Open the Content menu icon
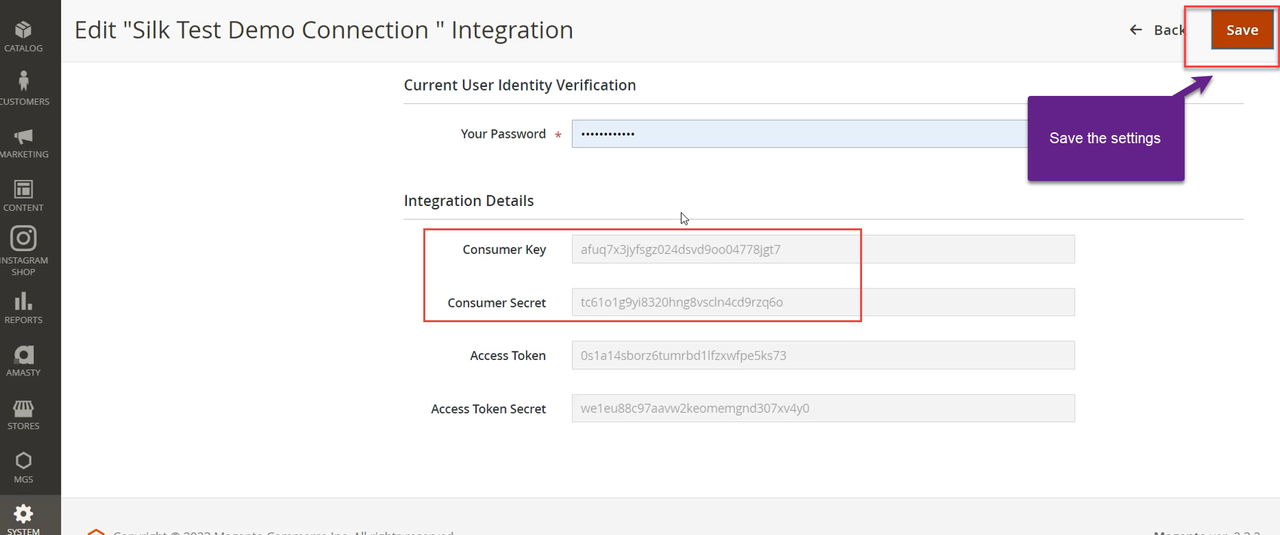The height and width of the screenshot is (535, 1280). (x=23, y=194)
